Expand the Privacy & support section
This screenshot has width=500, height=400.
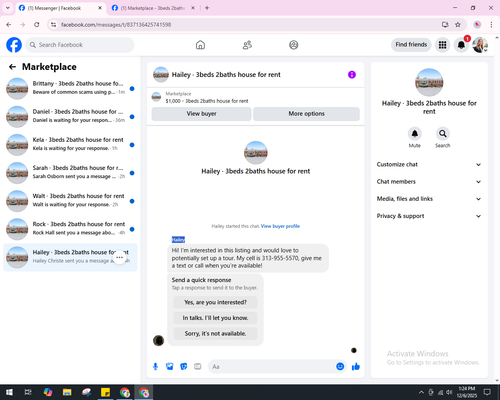429,216
